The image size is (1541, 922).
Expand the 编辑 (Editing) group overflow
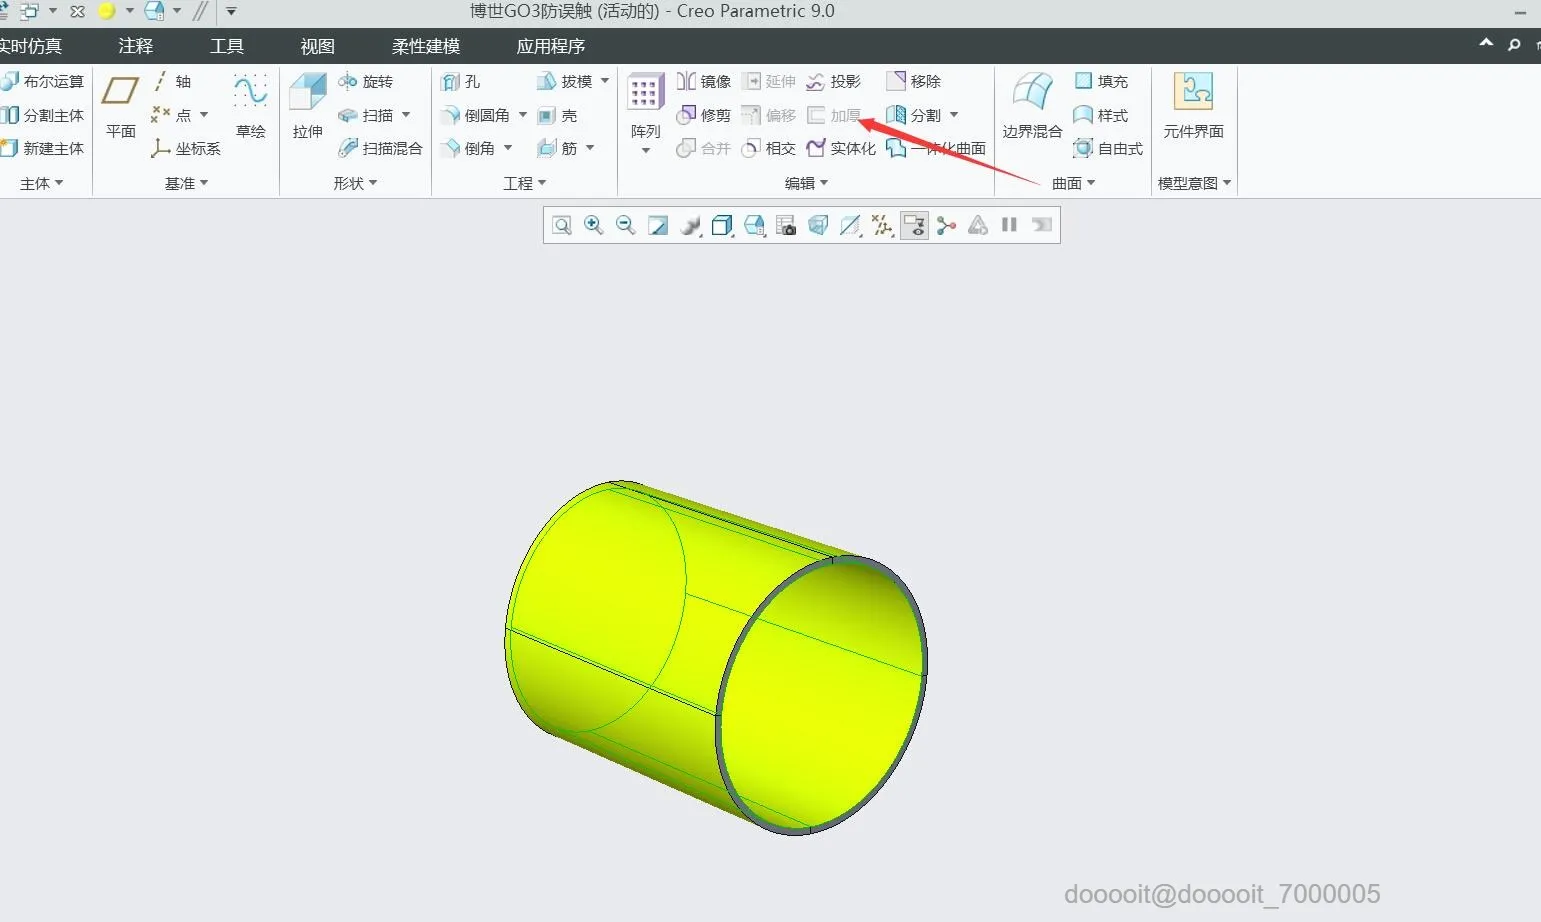click(807, 183)
